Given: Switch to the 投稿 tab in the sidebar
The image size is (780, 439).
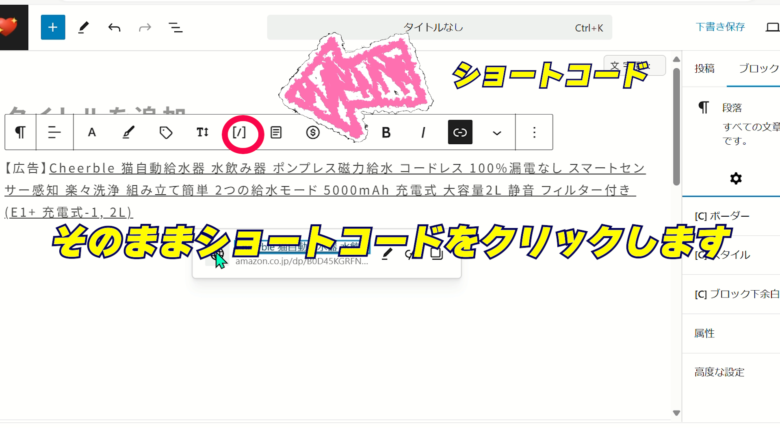Looking at the screenshot, I should [x=705, y=68].
